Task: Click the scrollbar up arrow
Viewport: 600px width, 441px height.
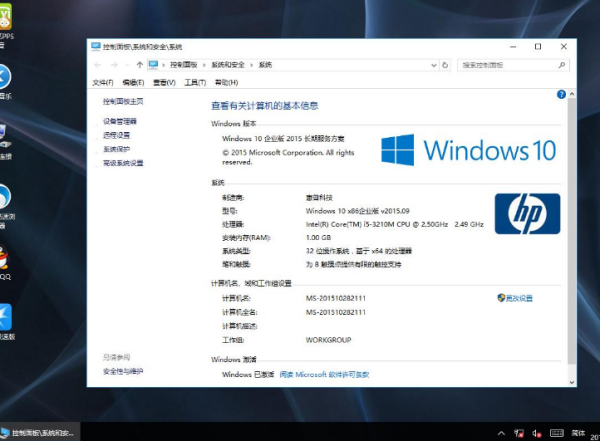Action: (x=572, y=94)
